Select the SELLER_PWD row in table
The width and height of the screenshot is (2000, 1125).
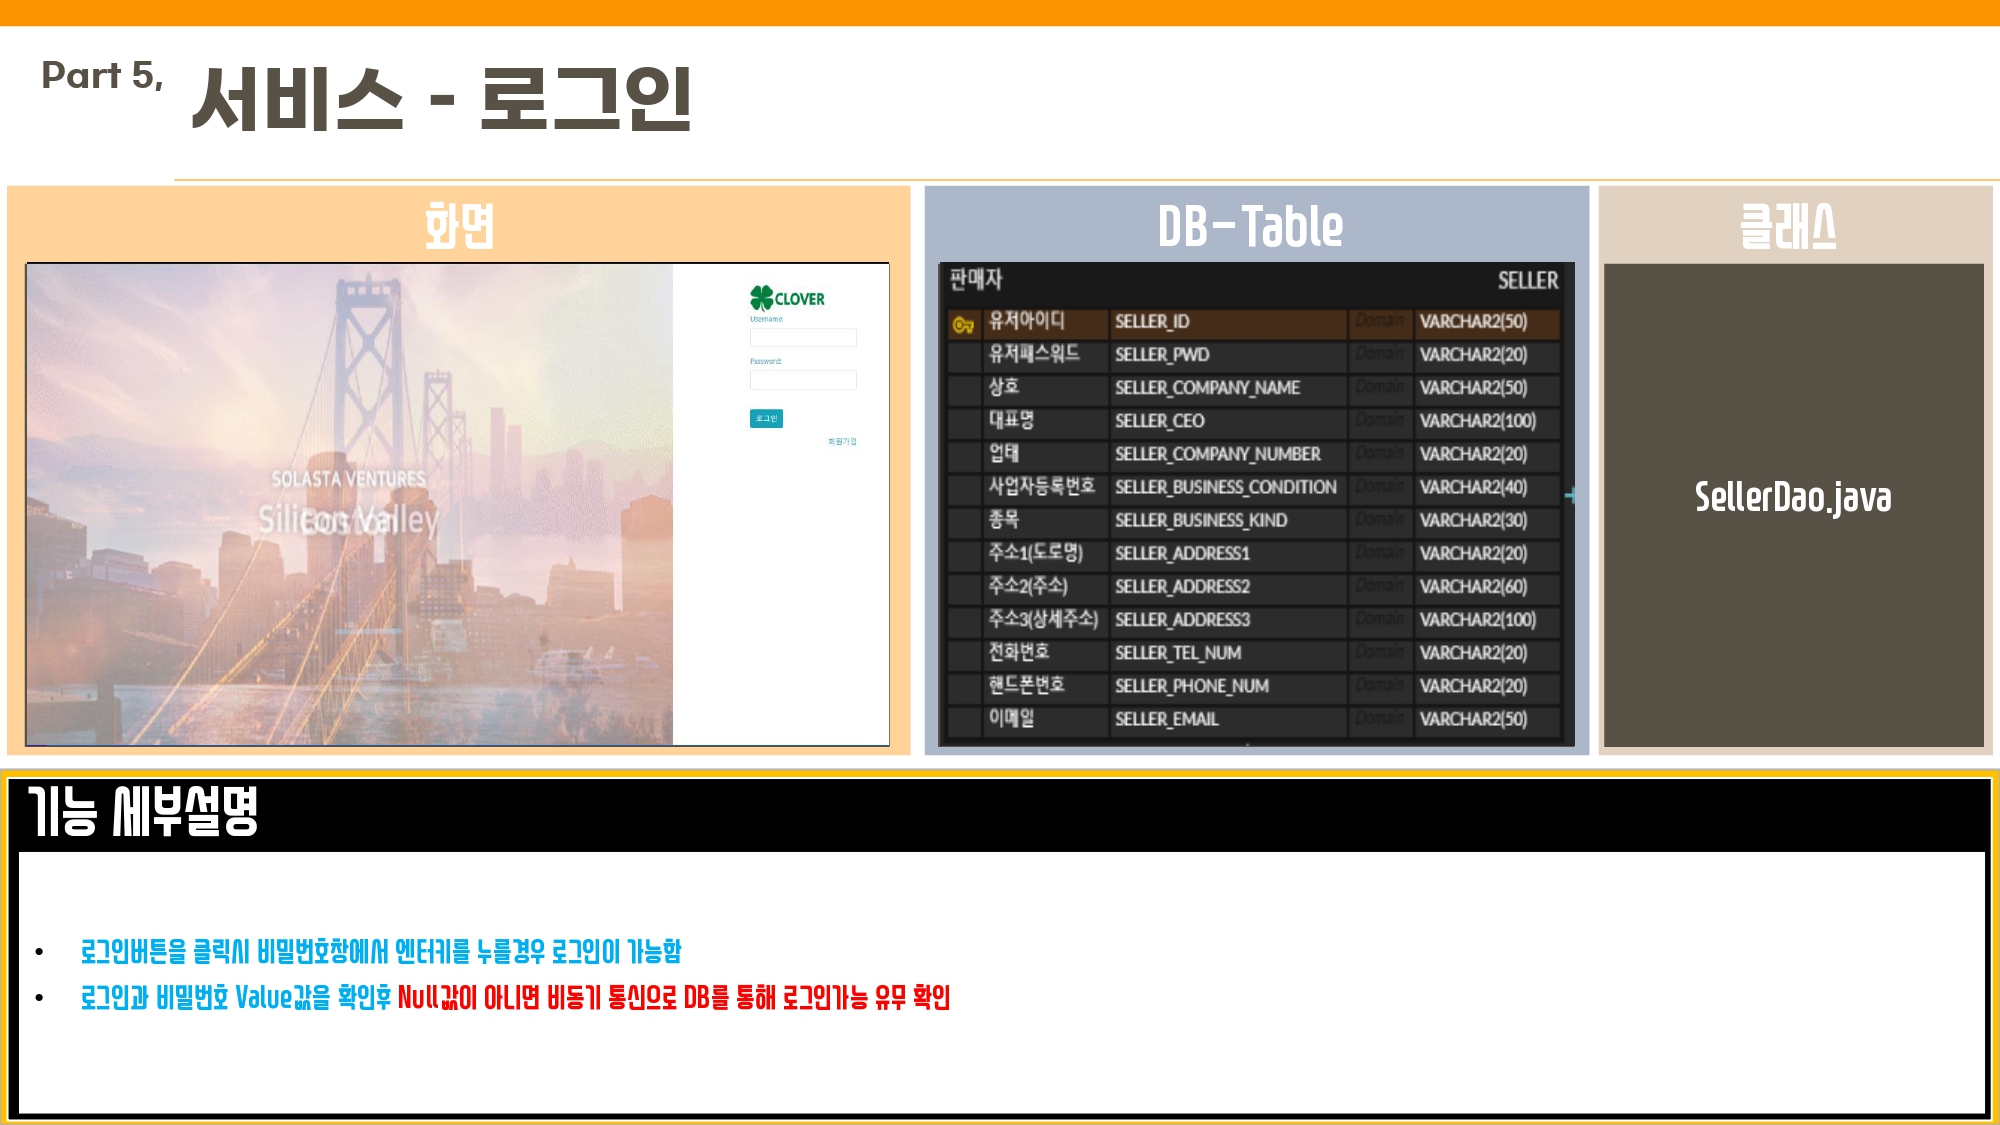[1162, 355]
